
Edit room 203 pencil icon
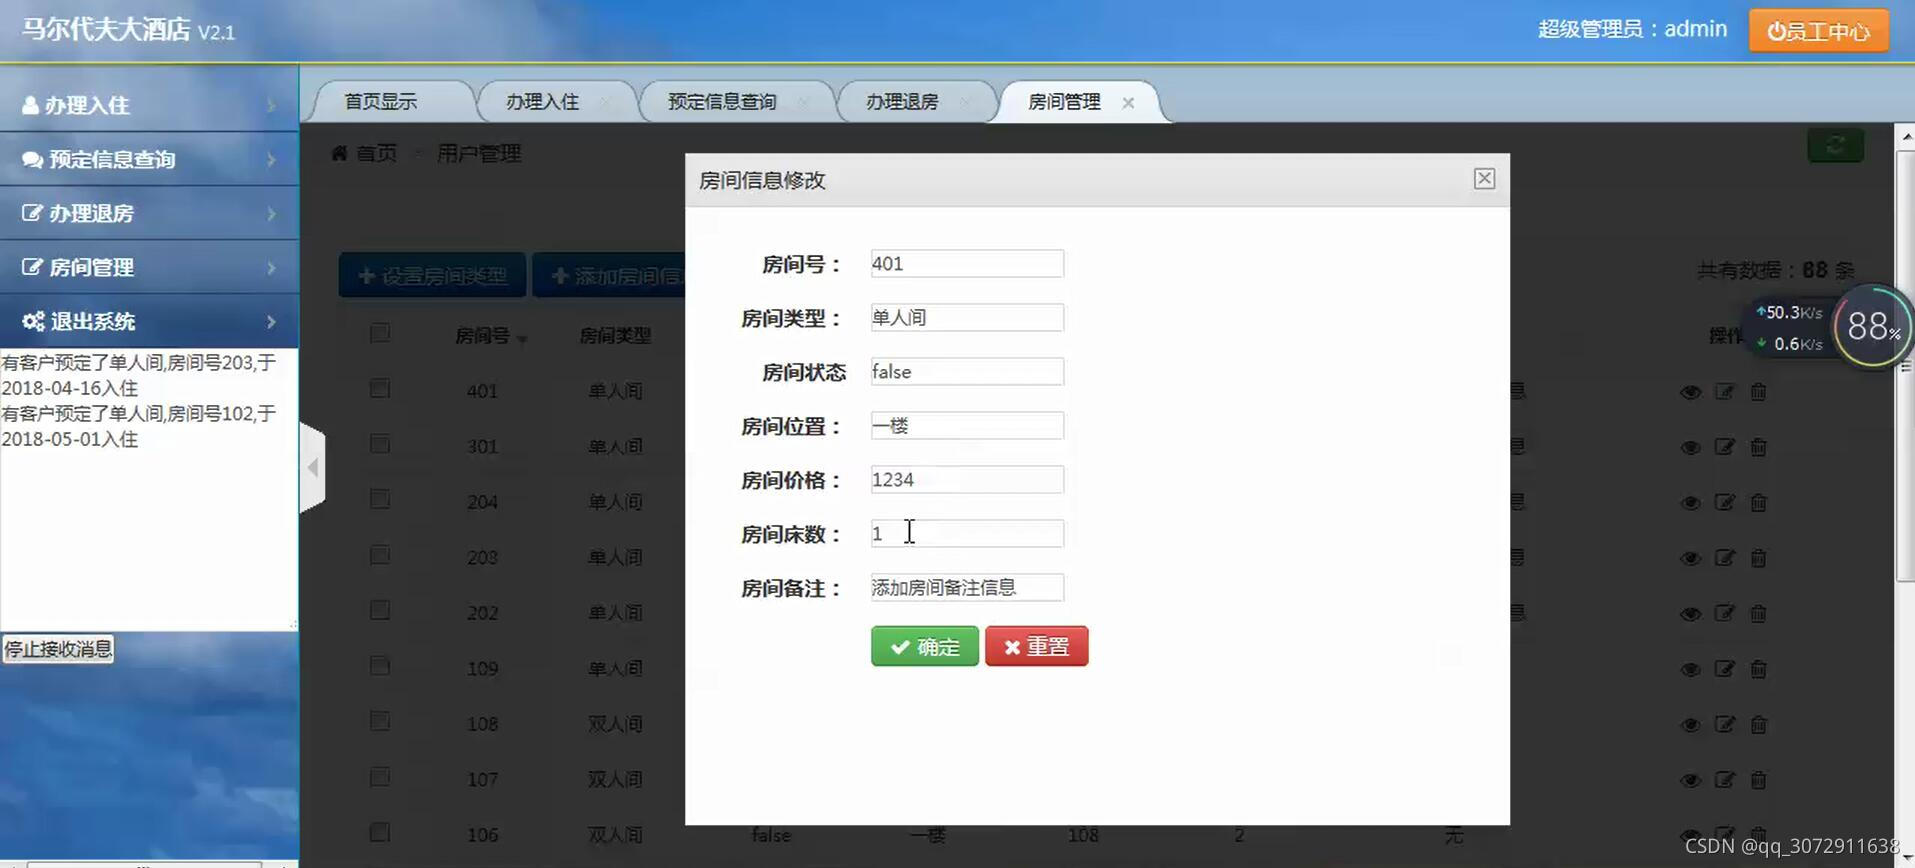pyautogui.click(x=1724, y=558)
